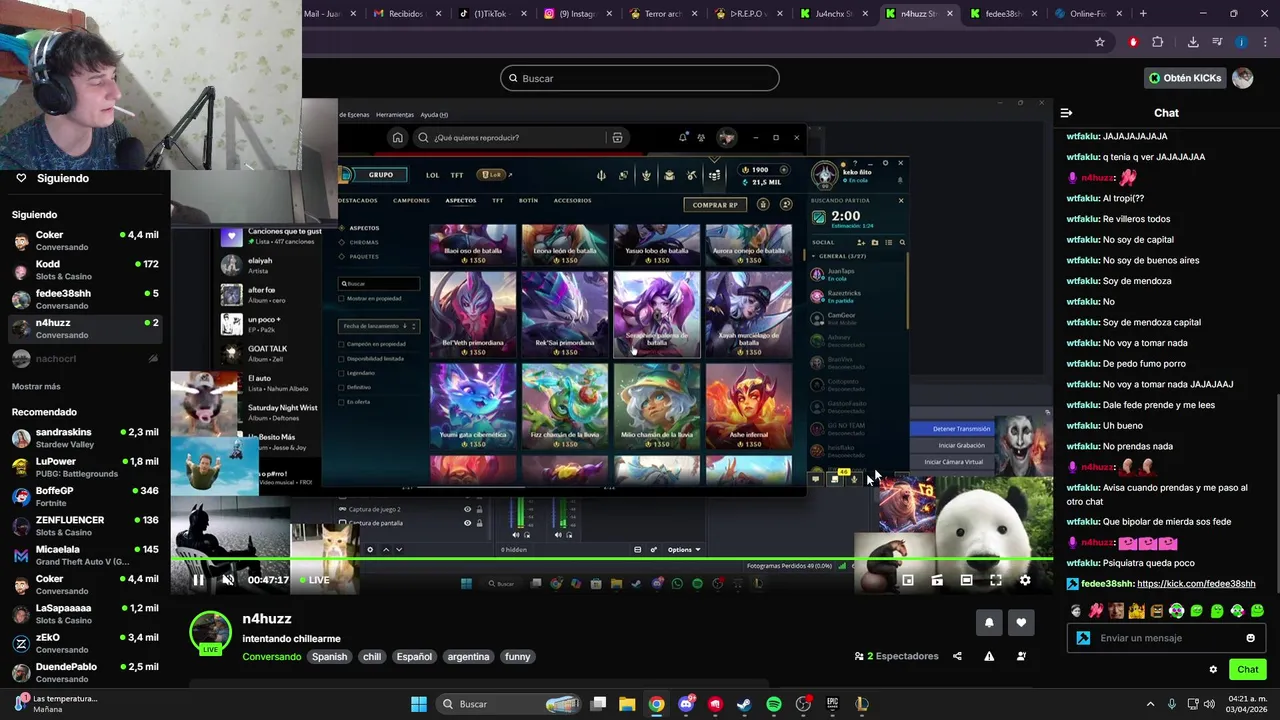Open chat settings gear
Viewport: 1280px width, 720px height.
1213,670
